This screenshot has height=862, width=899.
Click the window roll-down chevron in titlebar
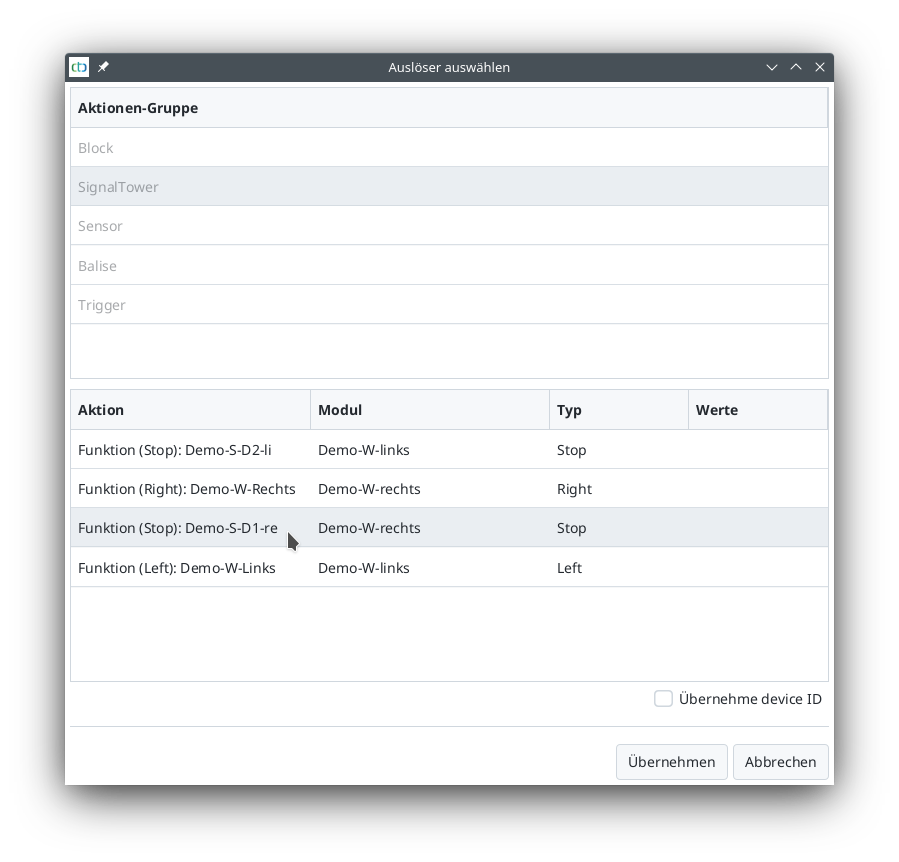pos(771,67)
